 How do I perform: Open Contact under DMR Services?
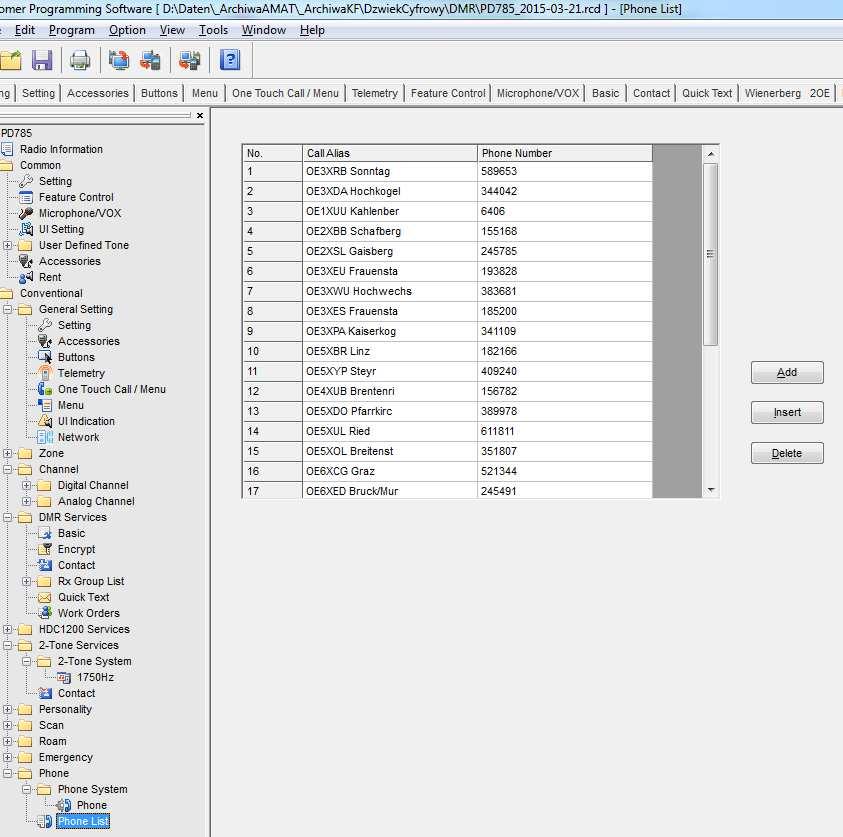[x=76, y=565]
